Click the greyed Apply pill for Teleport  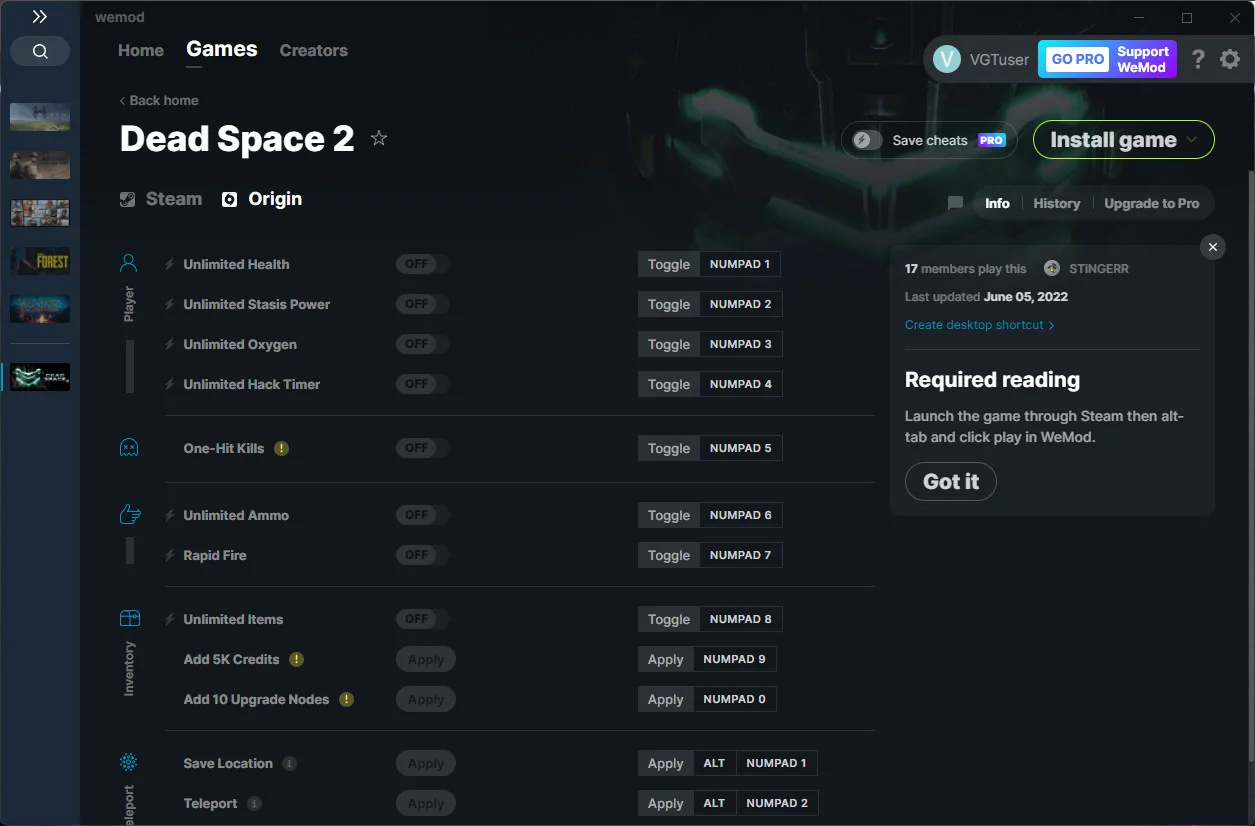(426, 803)
